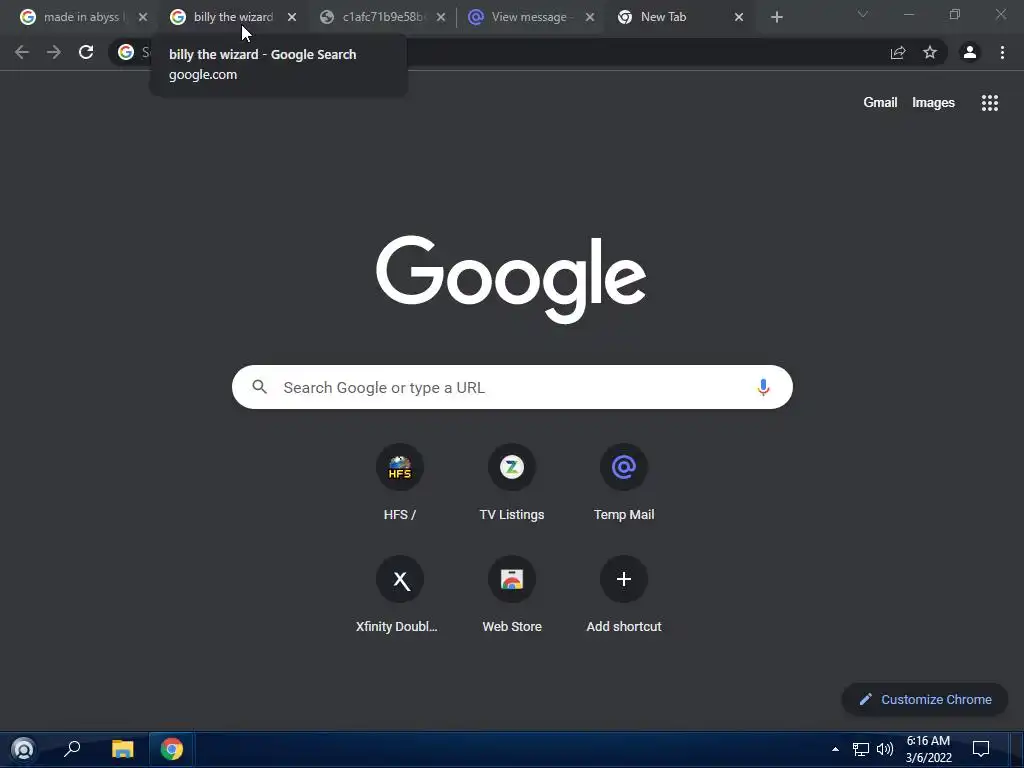Bookmark this tab with star icon
1024x768 pixels.
[x=930, y=52]
